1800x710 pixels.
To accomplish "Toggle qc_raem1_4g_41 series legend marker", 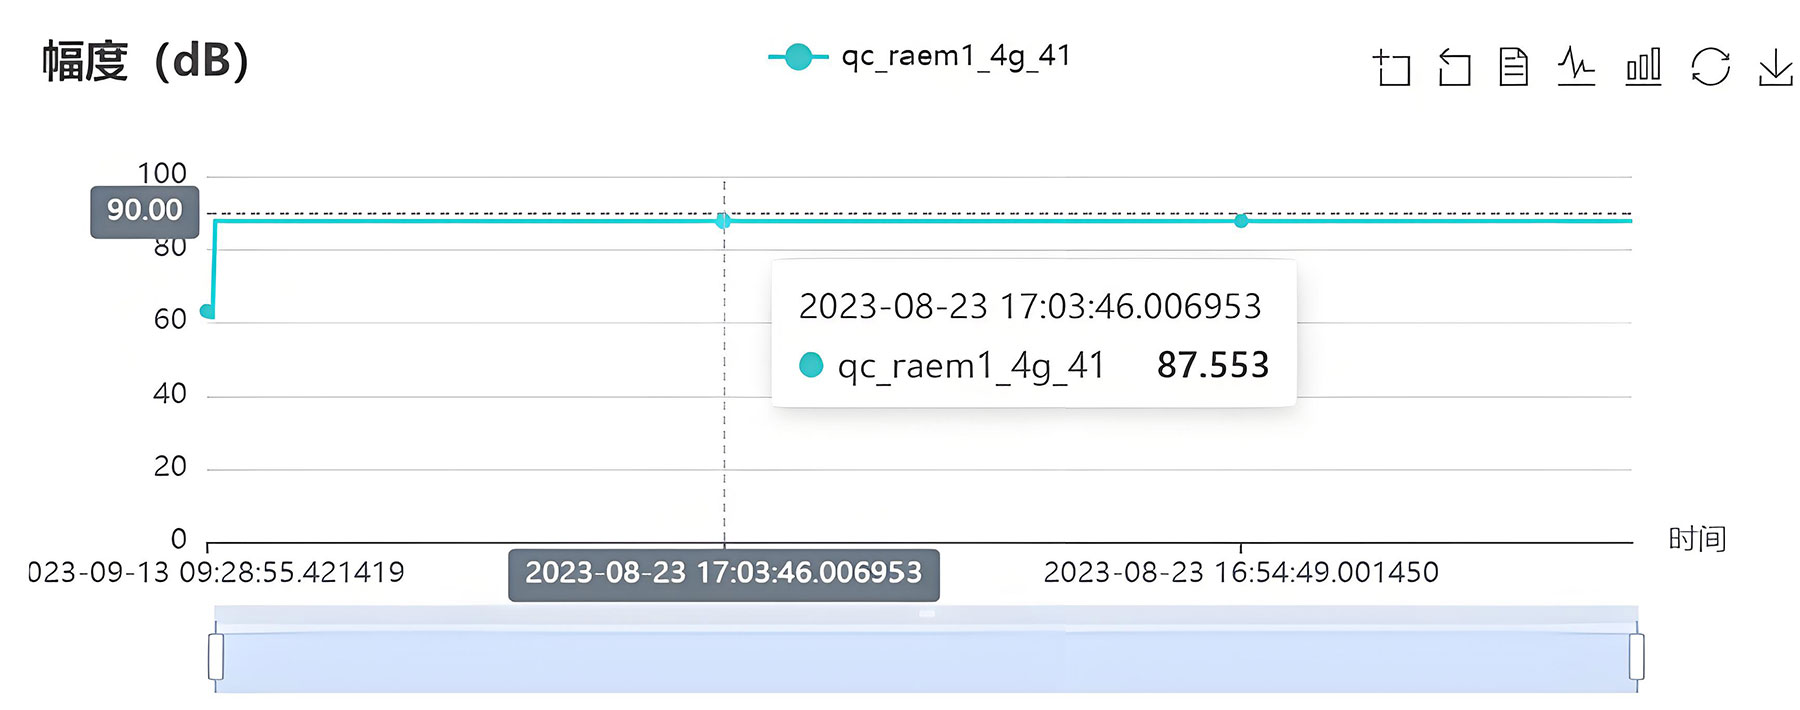I will point(798,57).
